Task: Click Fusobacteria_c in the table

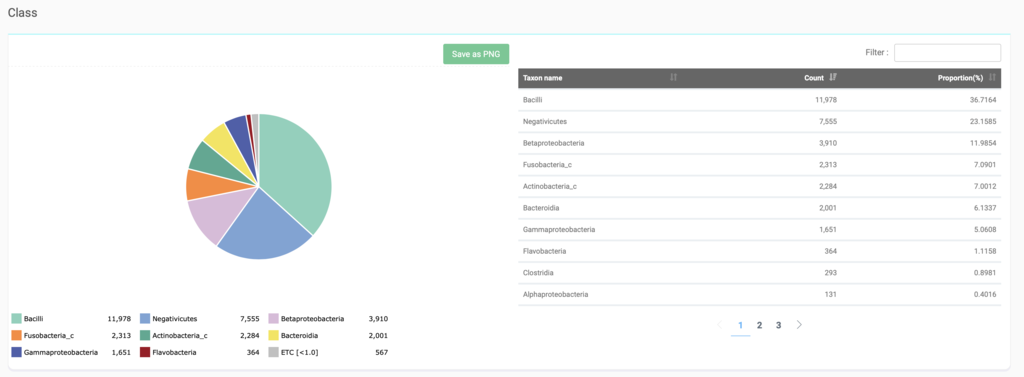Action: [x=547, y=165]
